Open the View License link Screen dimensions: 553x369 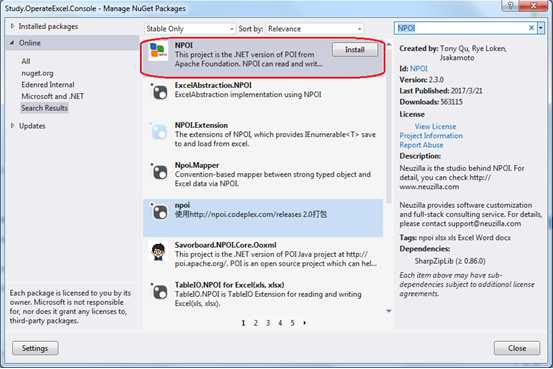coord(435,126)
